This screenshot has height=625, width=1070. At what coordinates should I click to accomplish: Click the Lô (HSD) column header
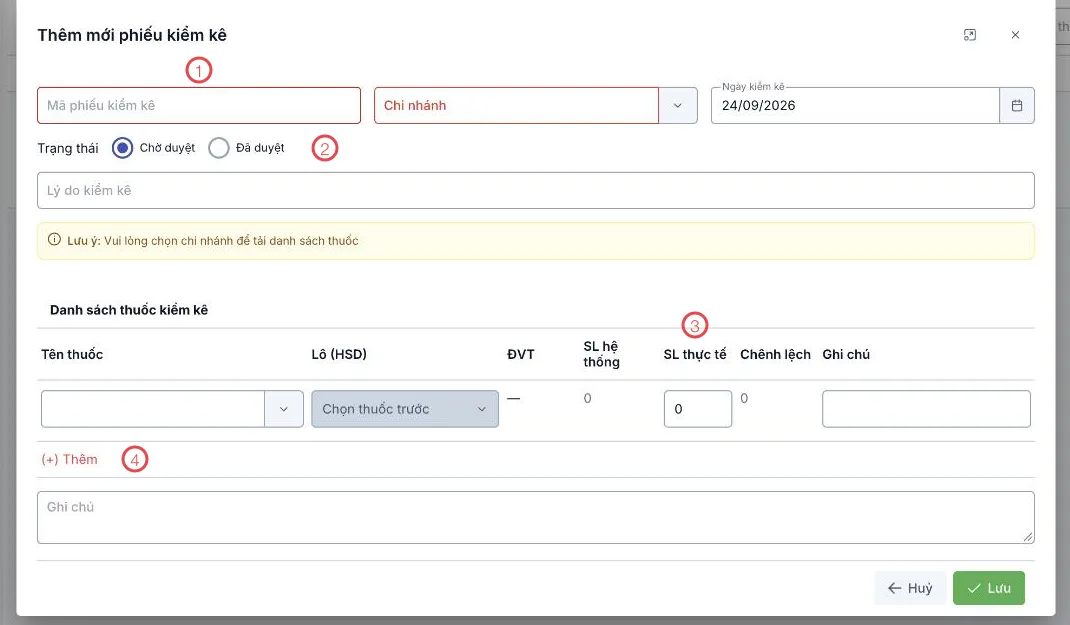[x=338, y=354]
